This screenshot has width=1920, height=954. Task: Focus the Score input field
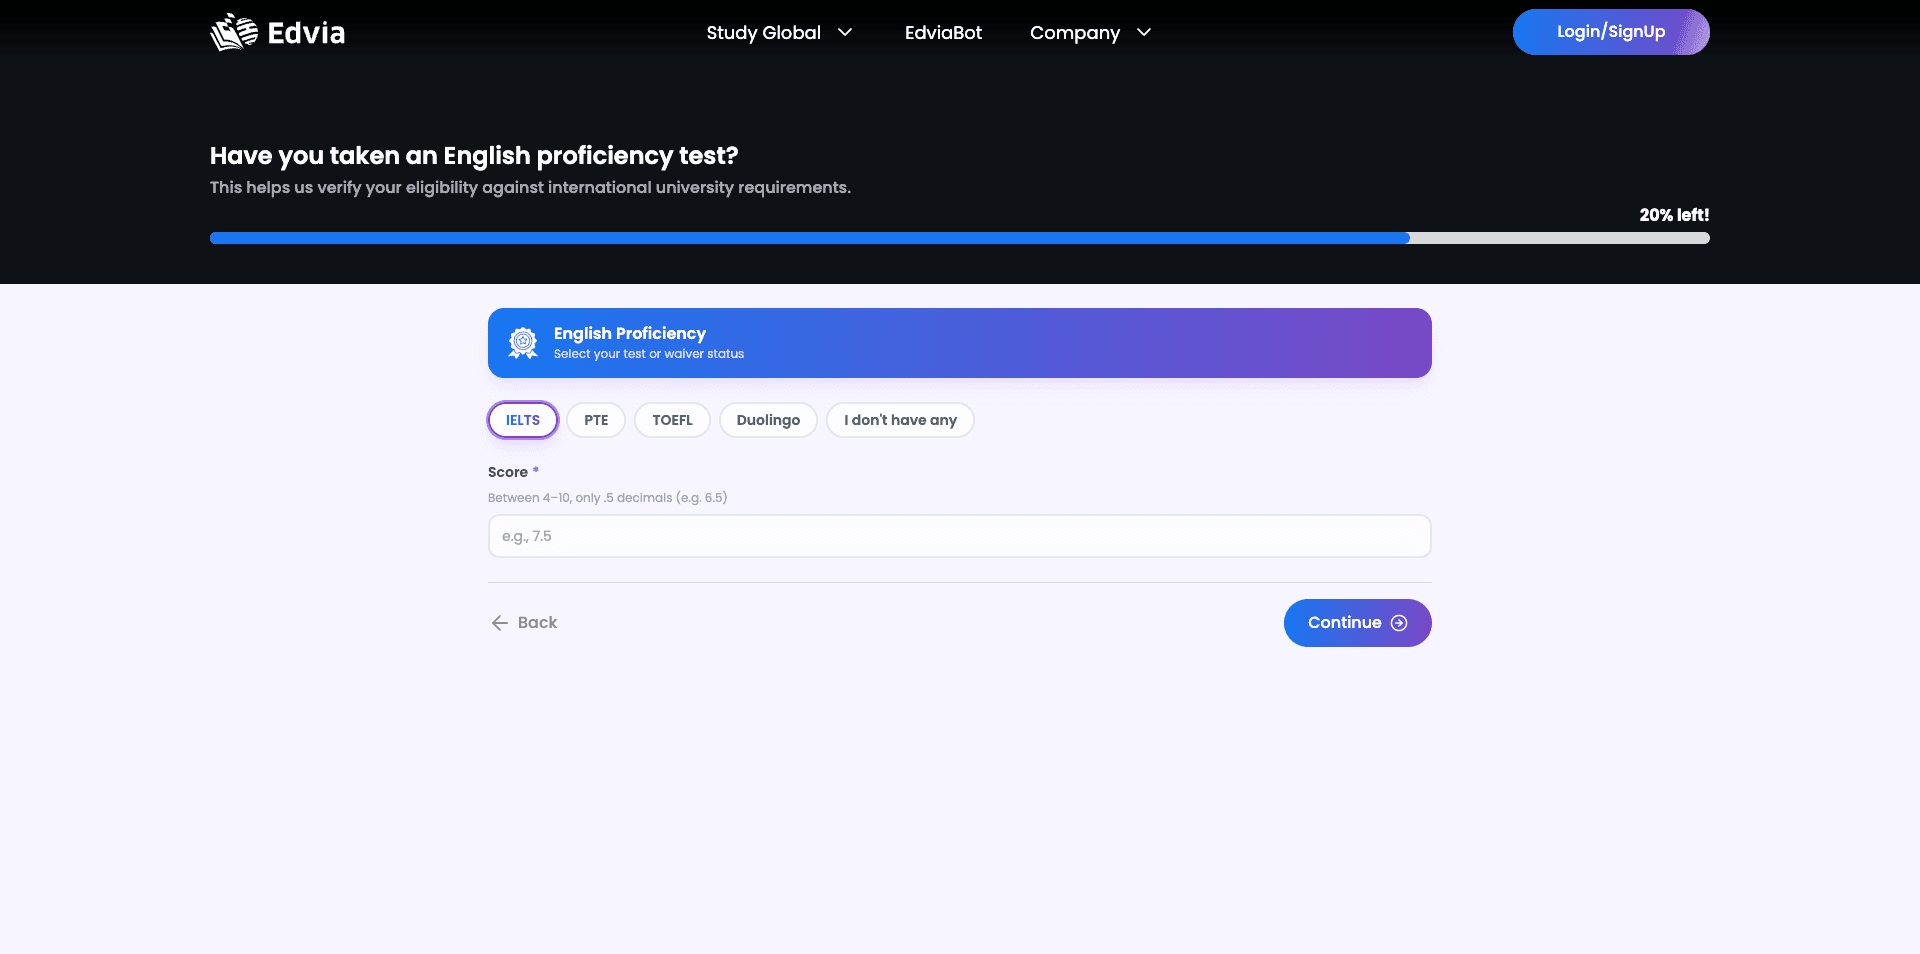pyautogui.click(x=960, y=536)
